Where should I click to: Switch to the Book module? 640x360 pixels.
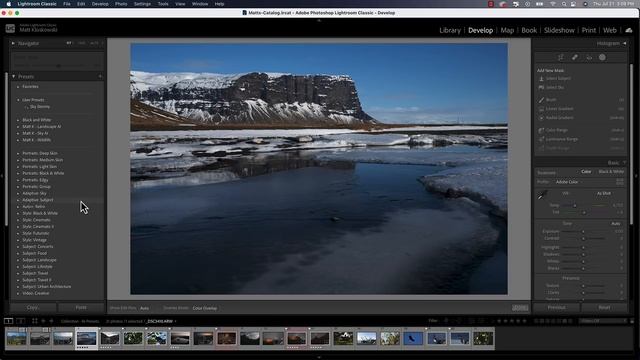click(529, 30)
